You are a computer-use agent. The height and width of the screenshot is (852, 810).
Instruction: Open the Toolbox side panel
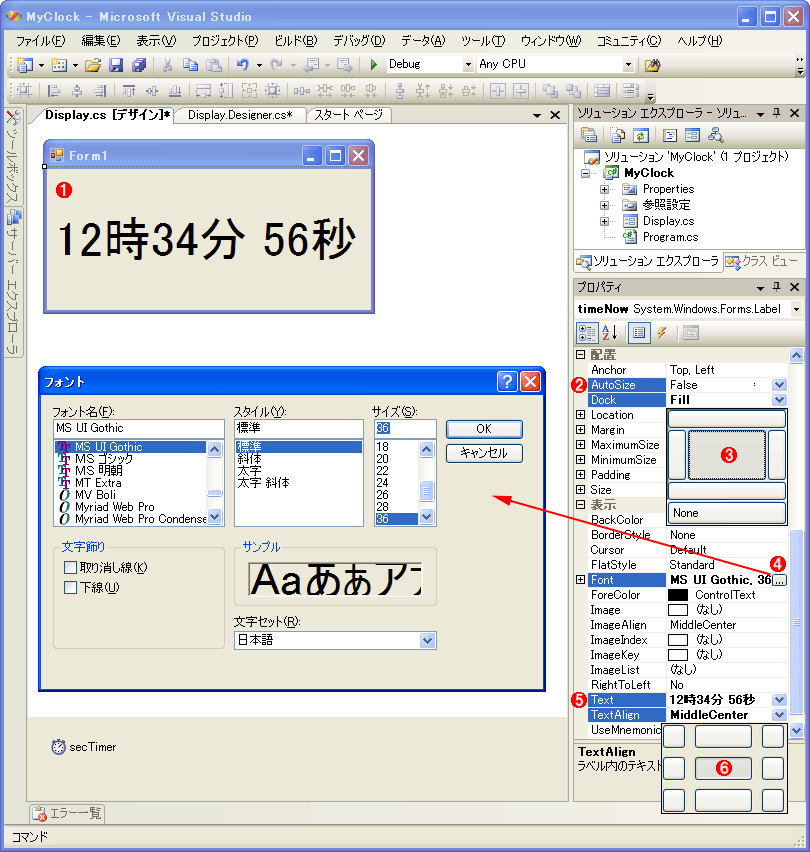pyautogui.click(x=13, y=156)
